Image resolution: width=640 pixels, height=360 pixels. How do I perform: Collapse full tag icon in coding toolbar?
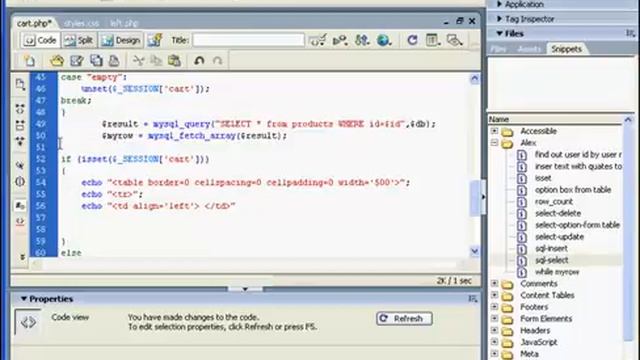coord(20,109)
